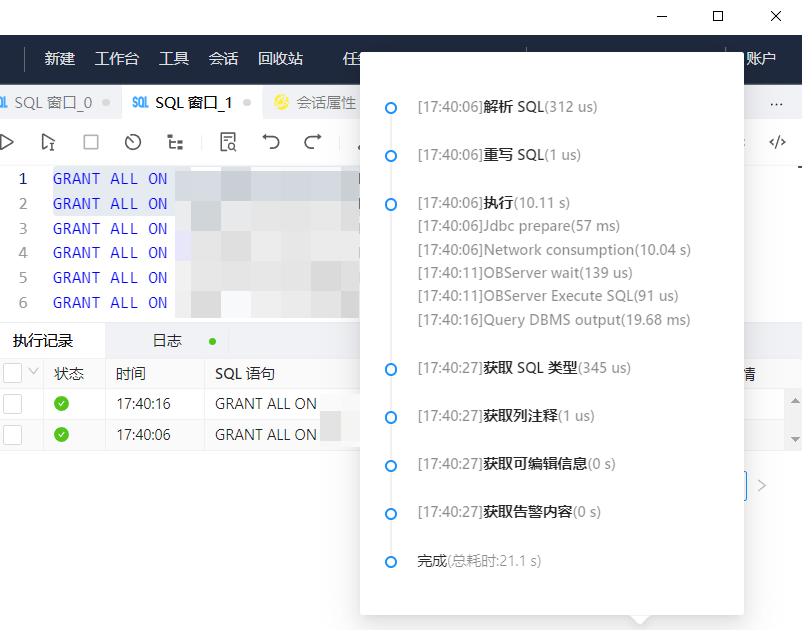
Task: Click the 获取 SQL 类型 entry
Action: coord(524,368)
